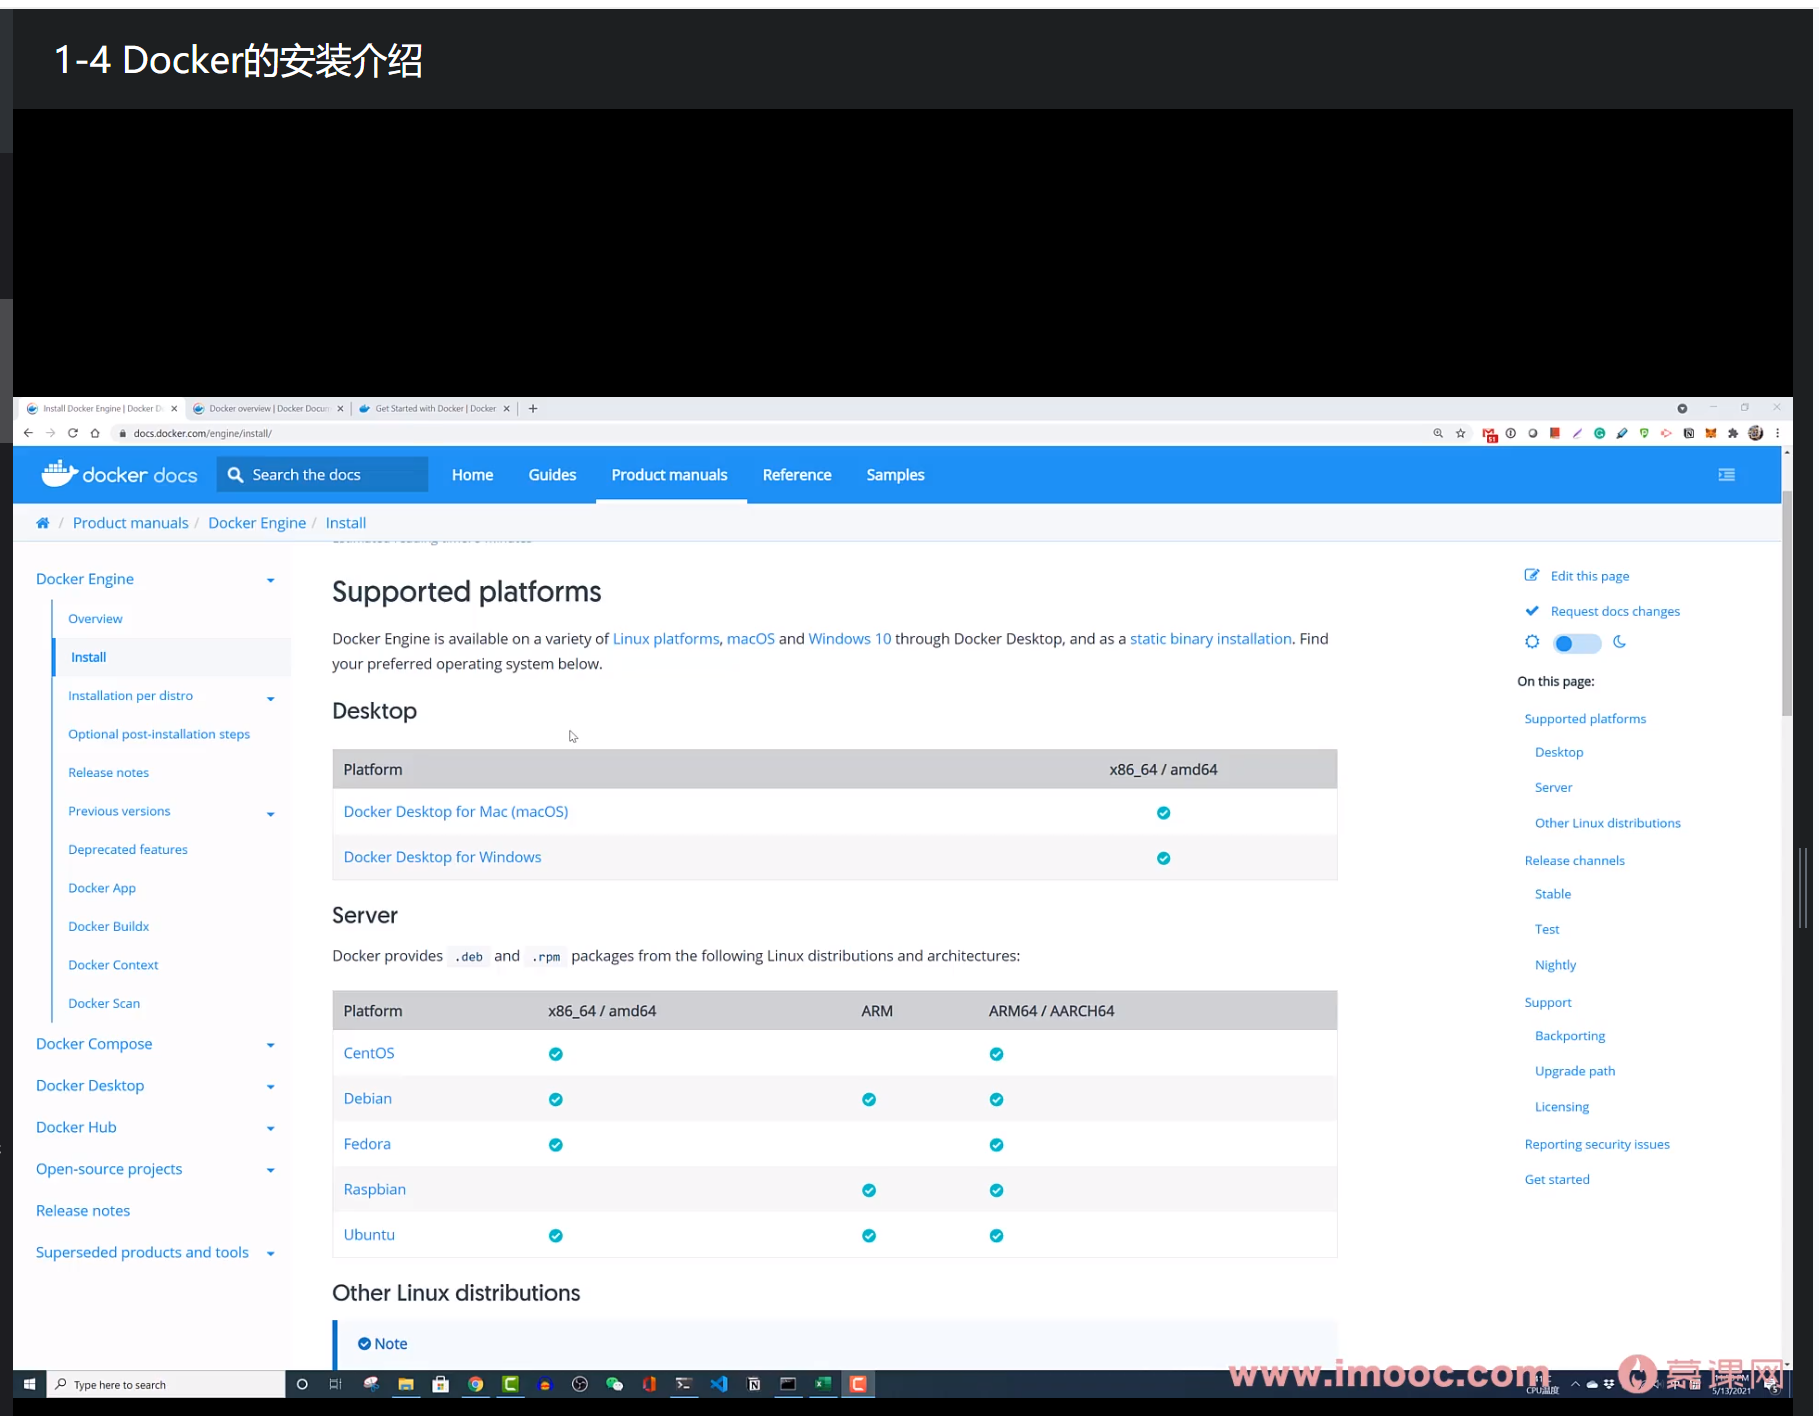Open the Reference nav item

tap(797, 475)
